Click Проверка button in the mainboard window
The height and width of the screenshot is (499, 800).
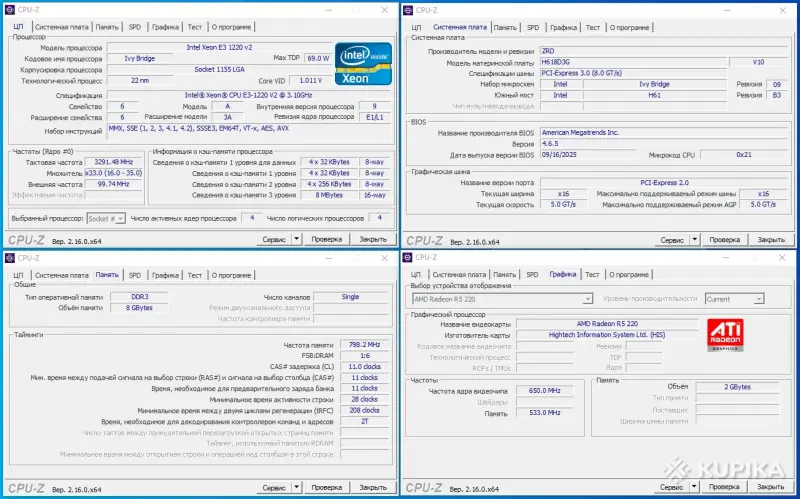724,239
